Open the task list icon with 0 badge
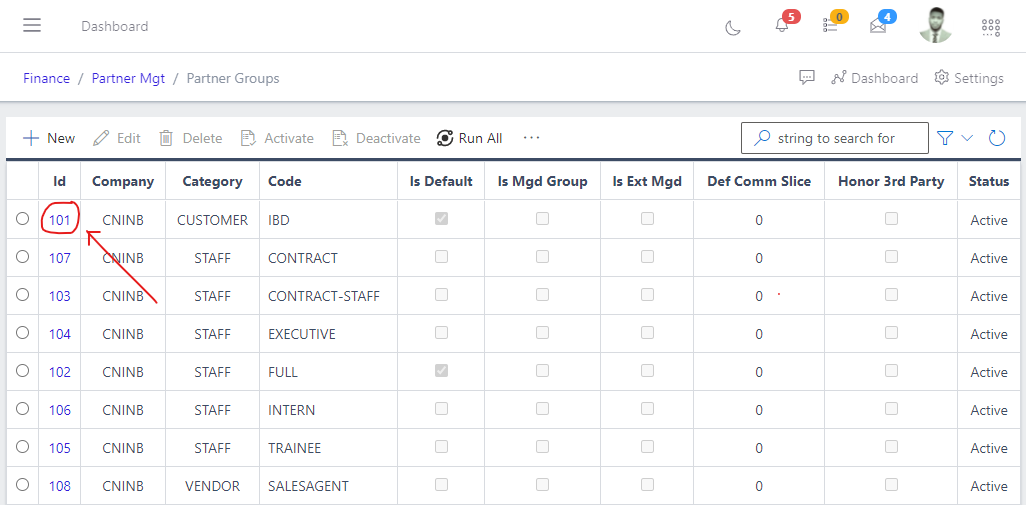The width and height of the screenshot is (1026, 505). click(x=830, y=26)
